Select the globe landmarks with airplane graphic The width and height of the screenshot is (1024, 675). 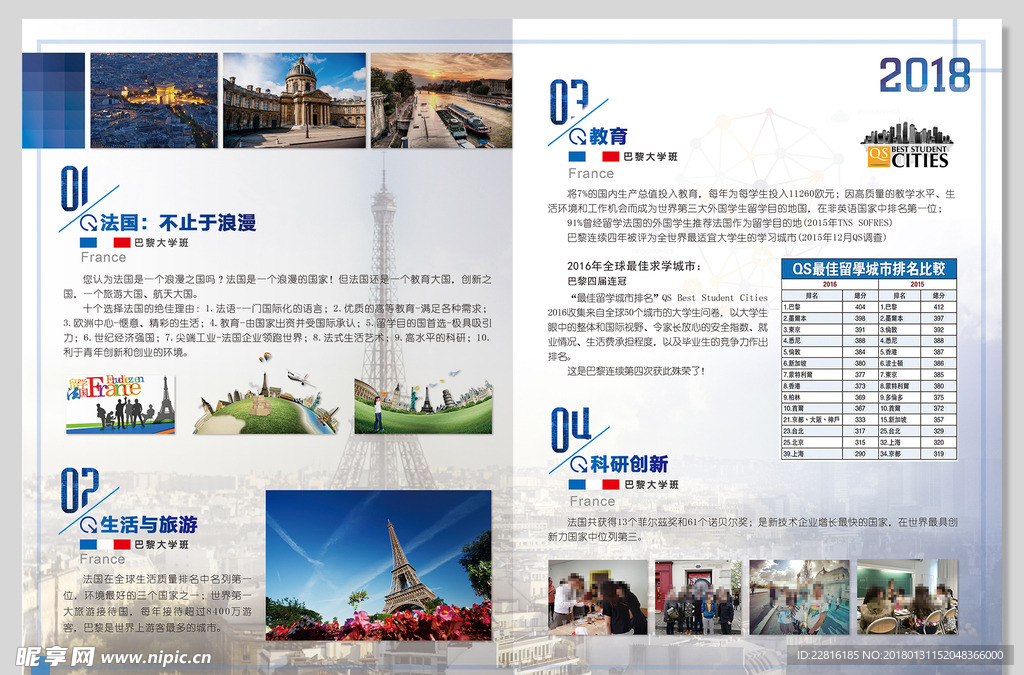coord(266,394)
